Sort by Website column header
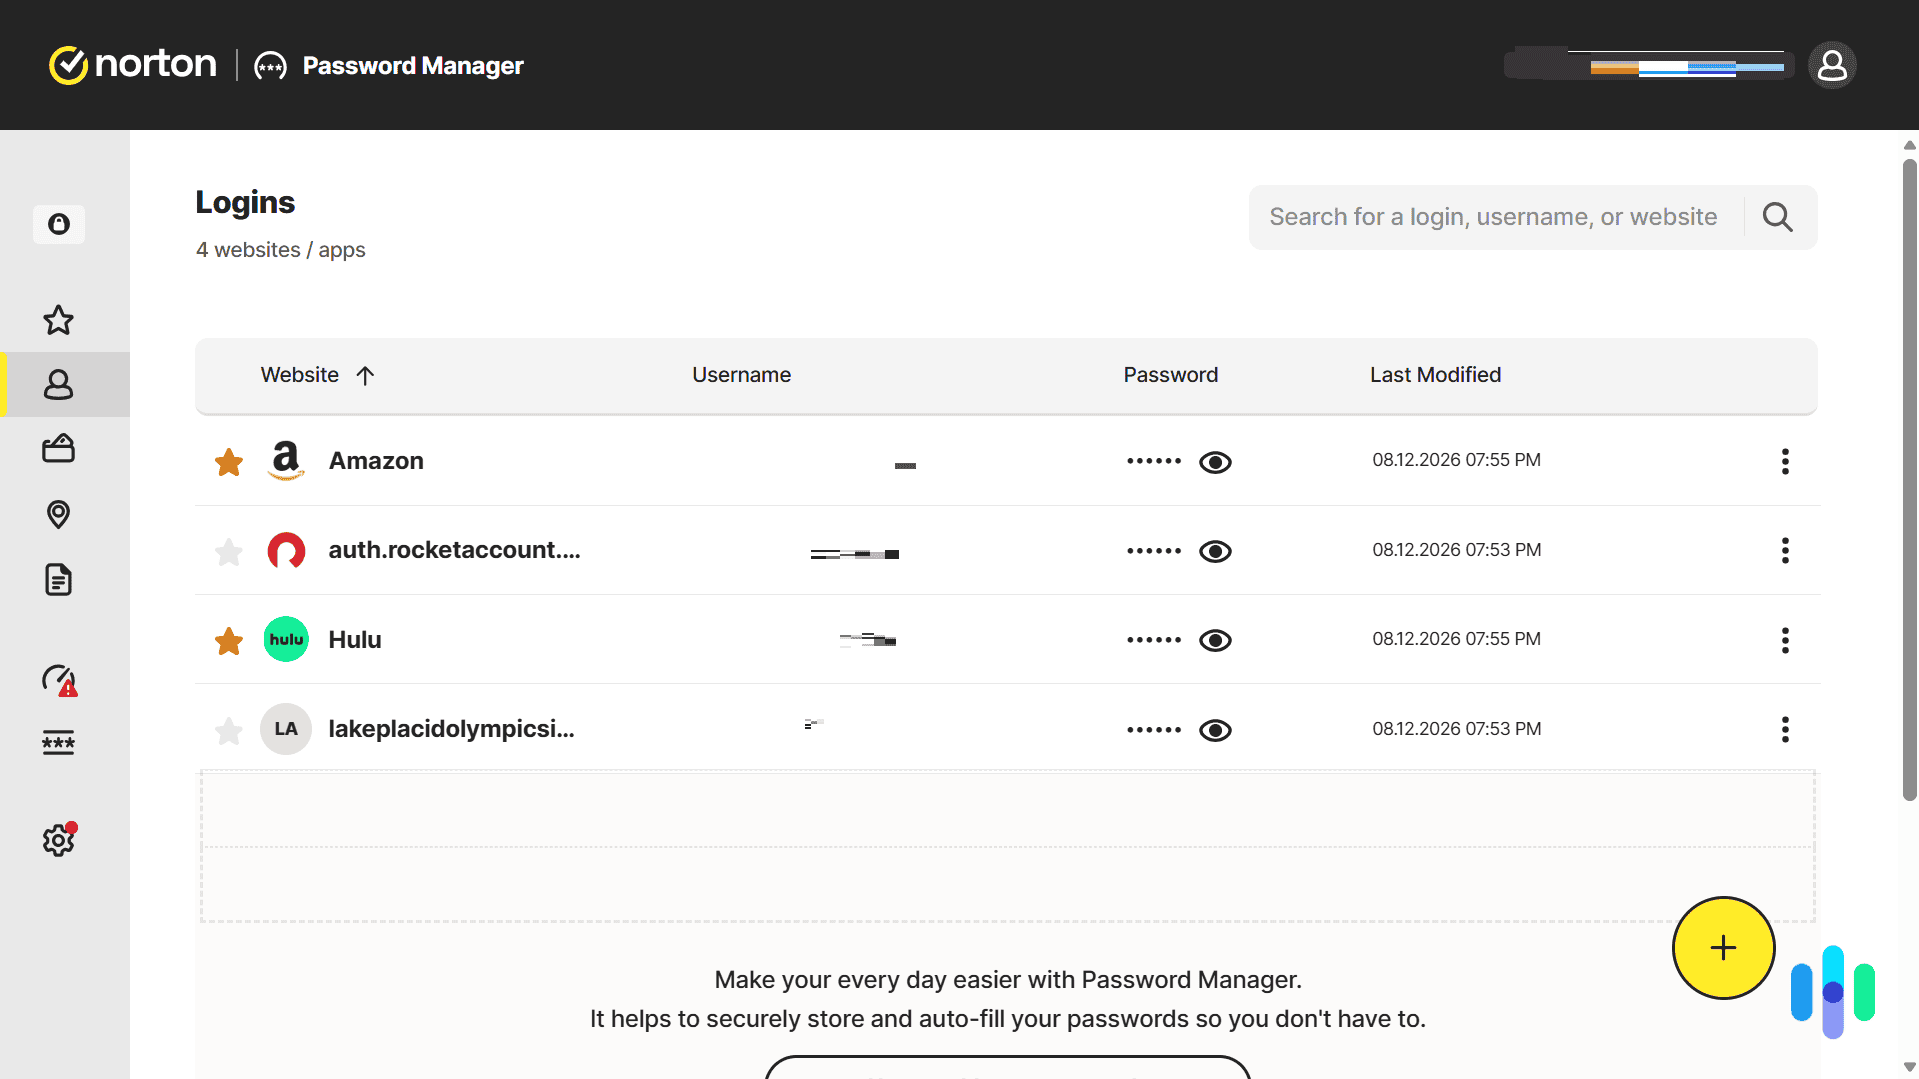Screen dimensions: 1919x1079 pos(300,375)
